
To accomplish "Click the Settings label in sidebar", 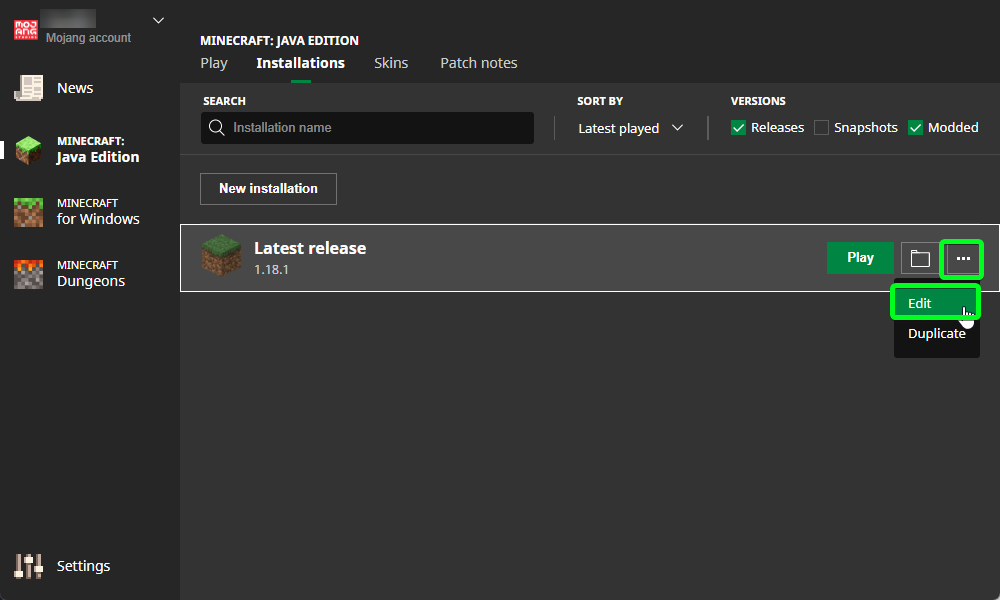I will click(84, 566).
